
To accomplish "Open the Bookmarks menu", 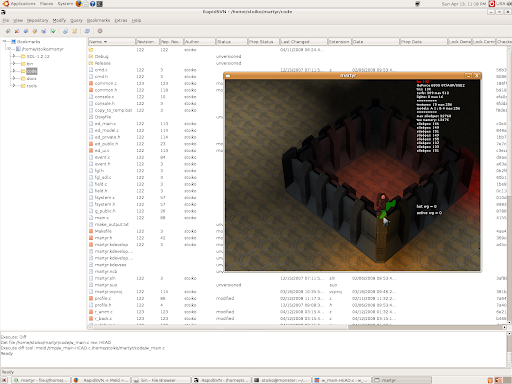I will click(x=98, y=20).
